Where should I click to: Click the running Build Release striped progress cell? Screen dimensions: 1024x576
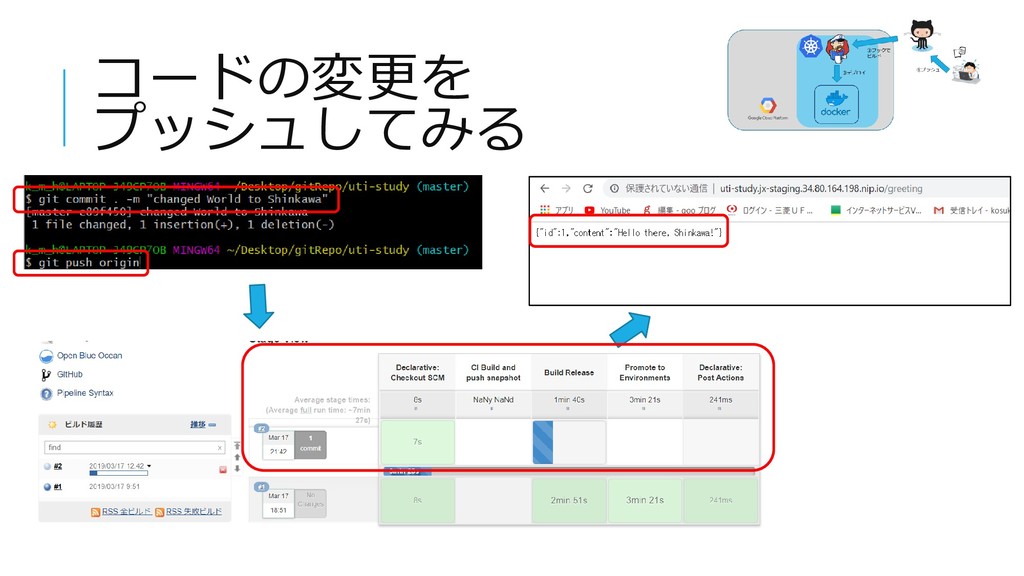[x=543, y=442]
